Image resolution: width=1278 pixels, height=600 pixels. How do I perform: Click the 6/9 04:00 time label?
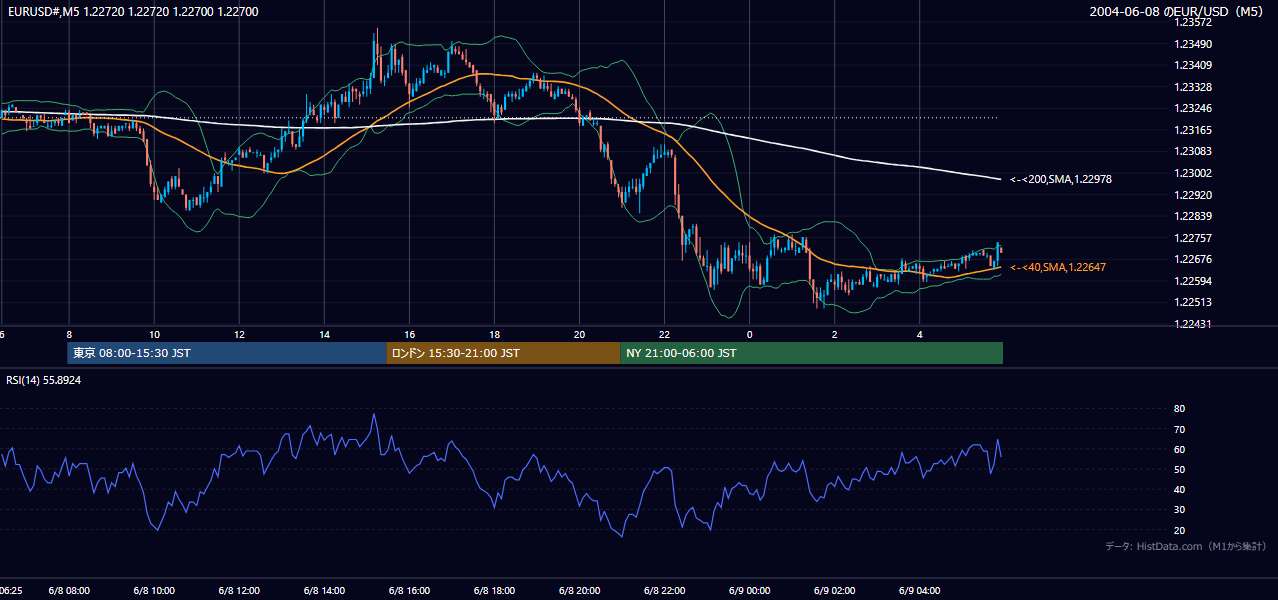coord(919,591)
